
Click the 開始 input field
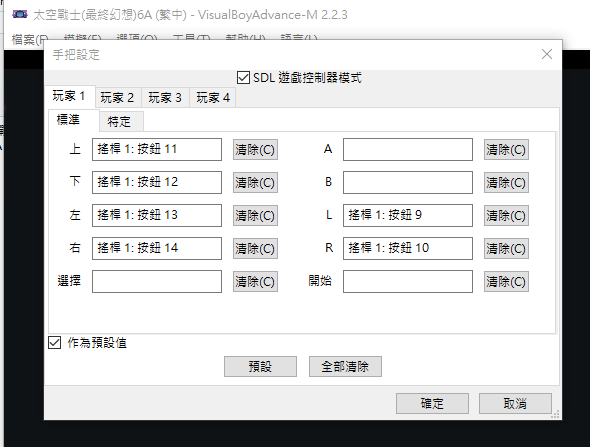(408, 281)
